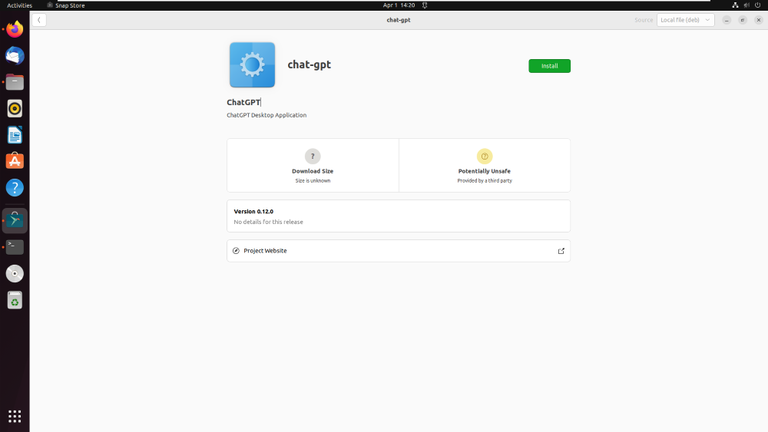768x432 pixels.
Task: Click the power icon in the system tray
Action: tap(758, 5)
